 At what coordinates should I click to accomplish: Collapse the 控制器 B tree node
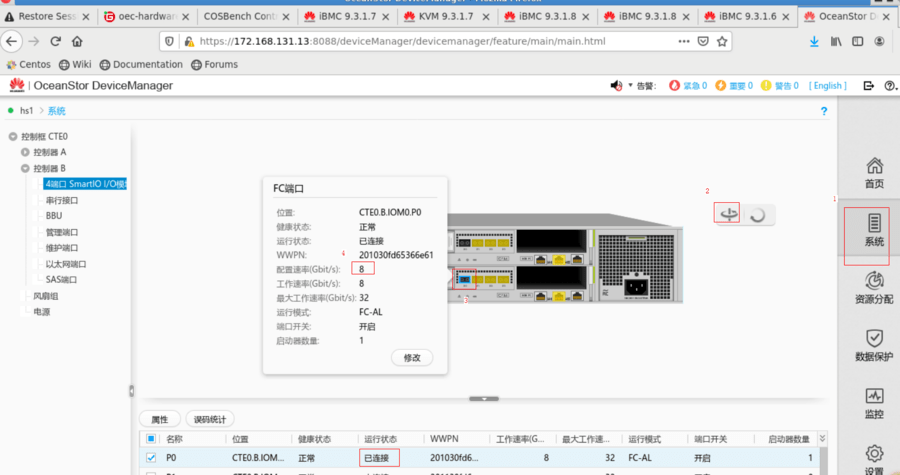[25, 168]
